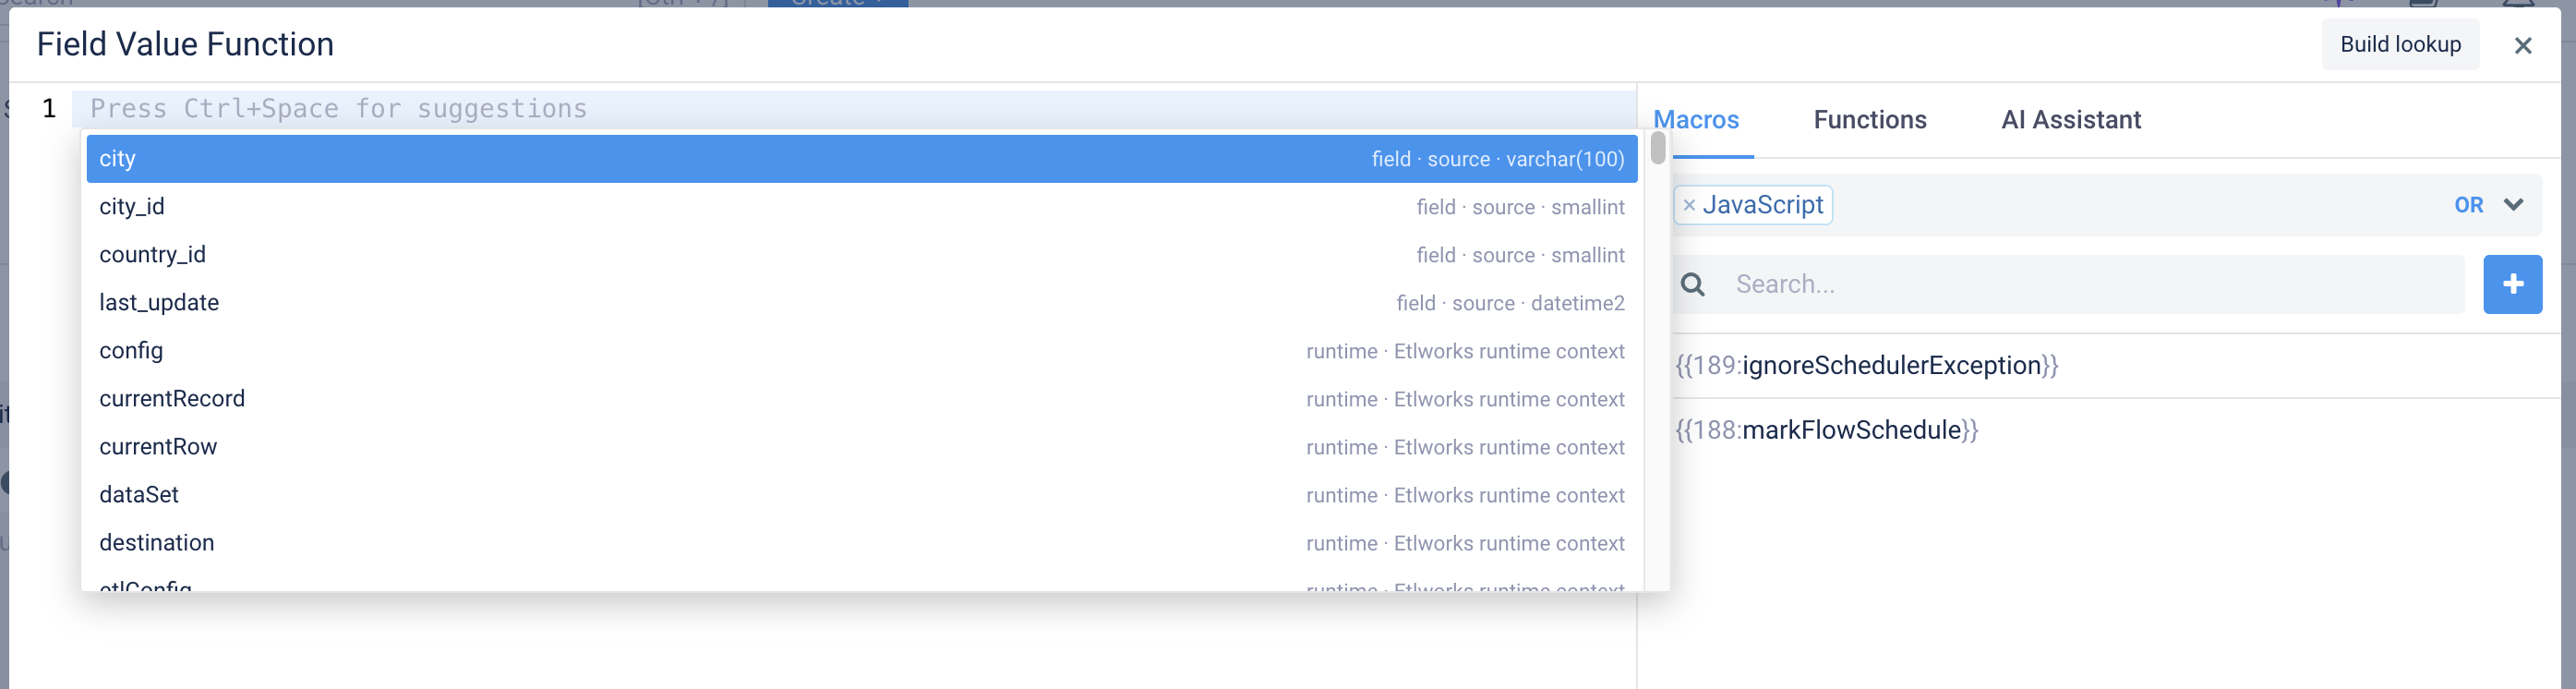Choose the city suggestion

(x=861, y=159)
